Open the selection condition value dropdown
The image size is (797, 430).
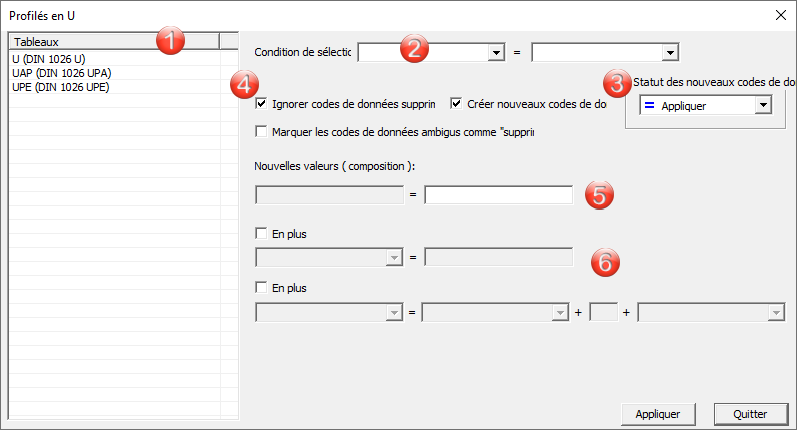[x=670, y=52]
